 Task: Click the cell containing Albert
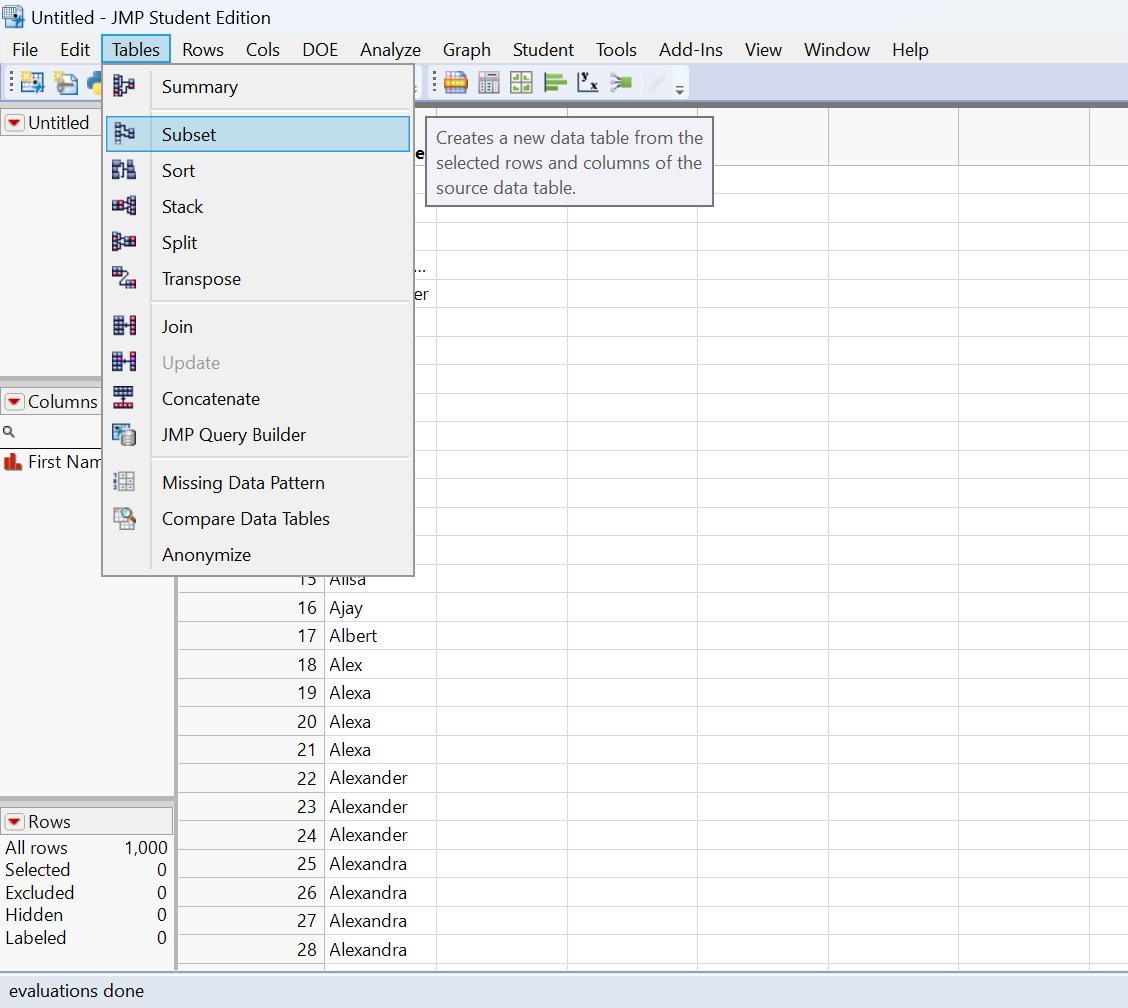pyautogui.click(x=353, y=636)
